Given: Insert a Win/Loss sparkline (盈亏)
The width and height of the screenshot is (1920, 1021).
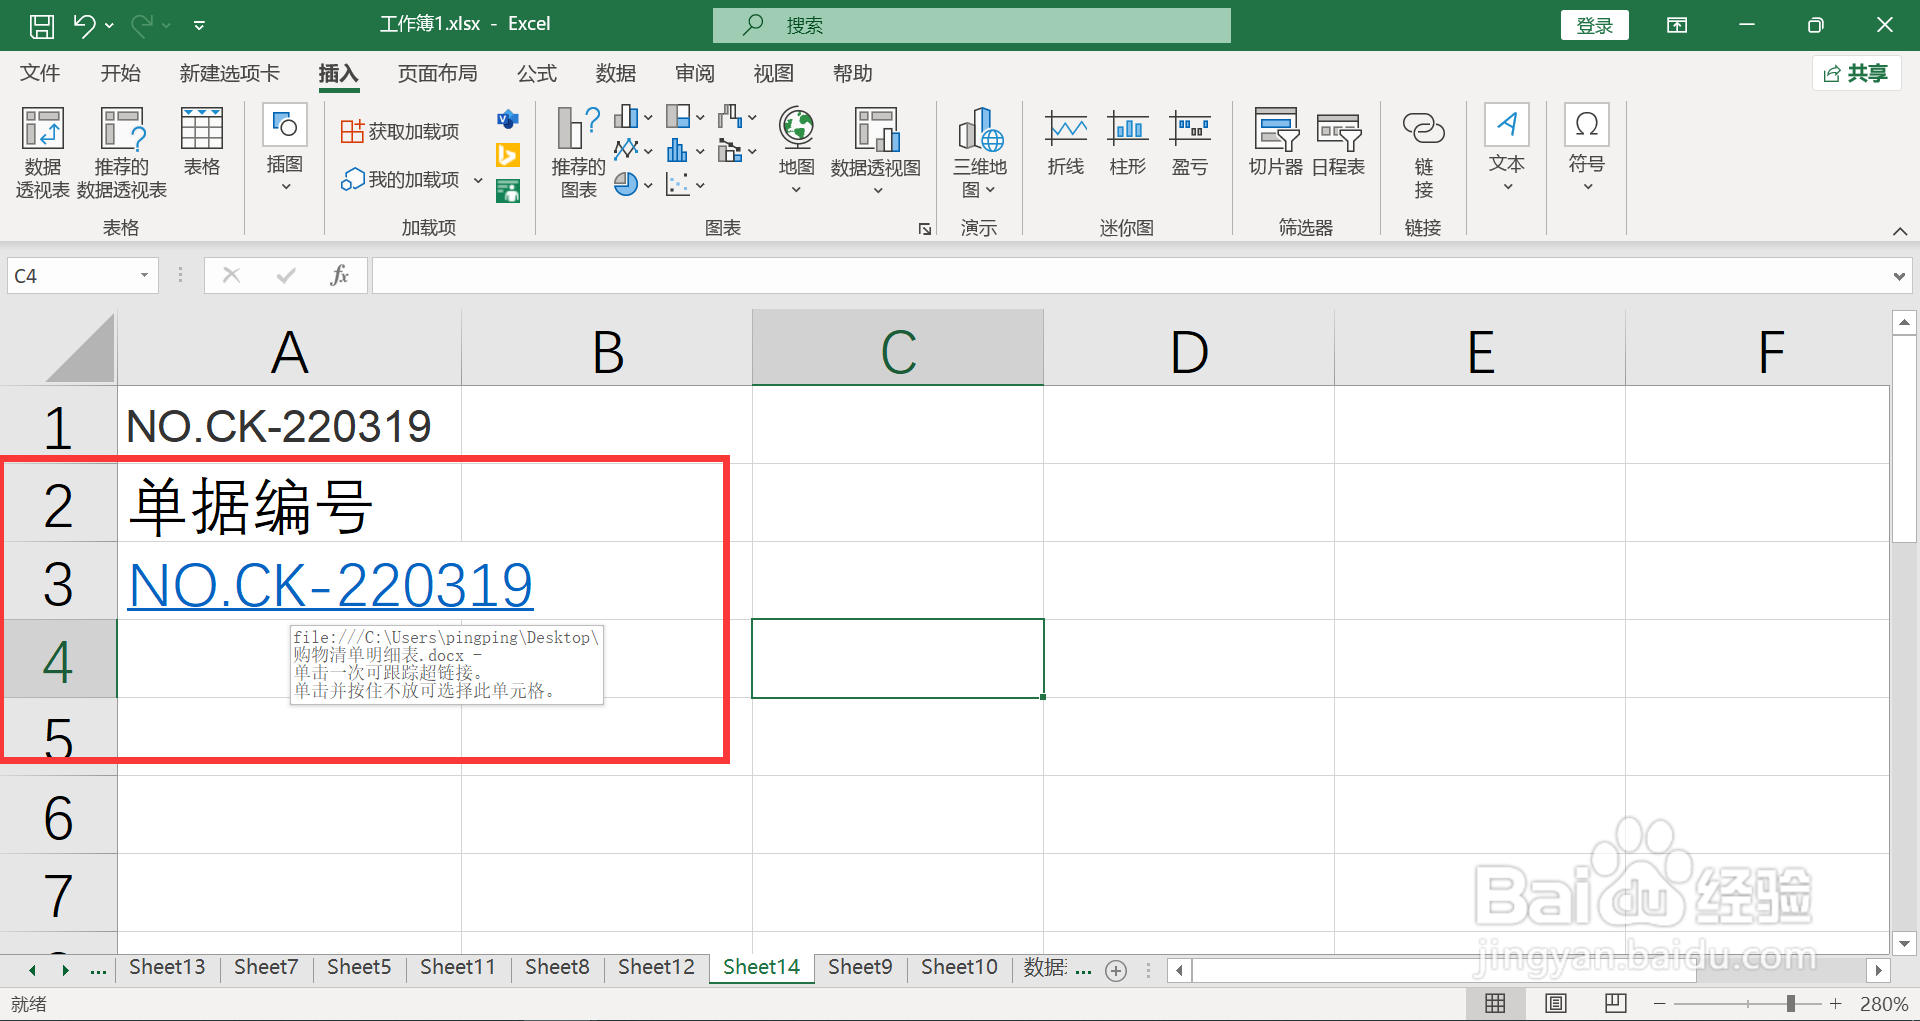Looking at the screenshot, I should (x=1190, y=142).
